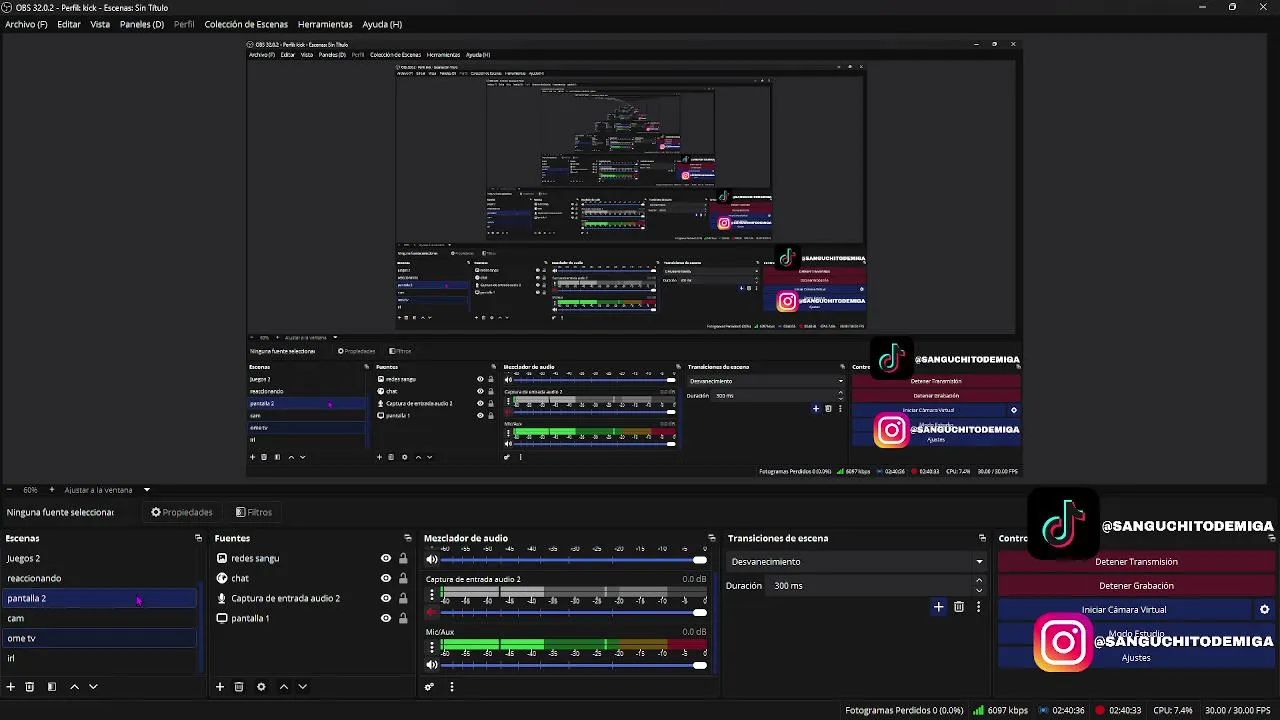Click the browser icon of chat source
The image size is (1280, 720).
click(222, 578)
